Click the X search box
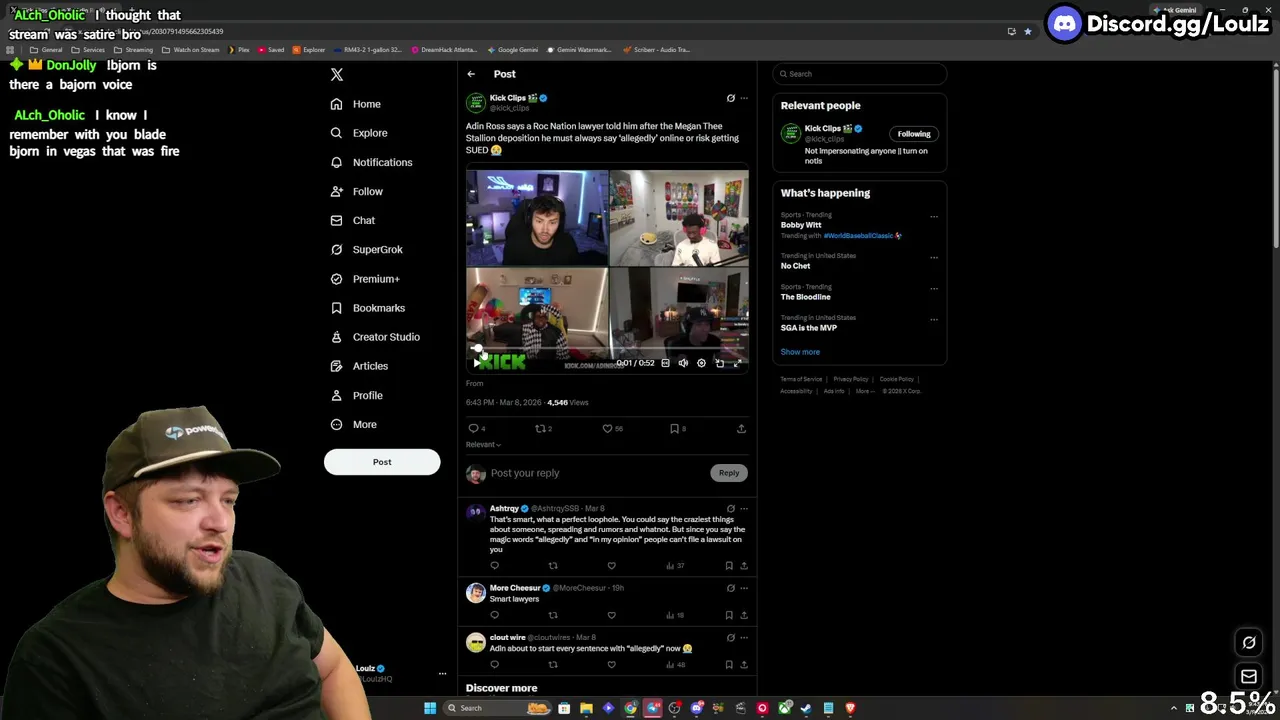Viewport: 1280px width, 720px height. coord(859,74)
